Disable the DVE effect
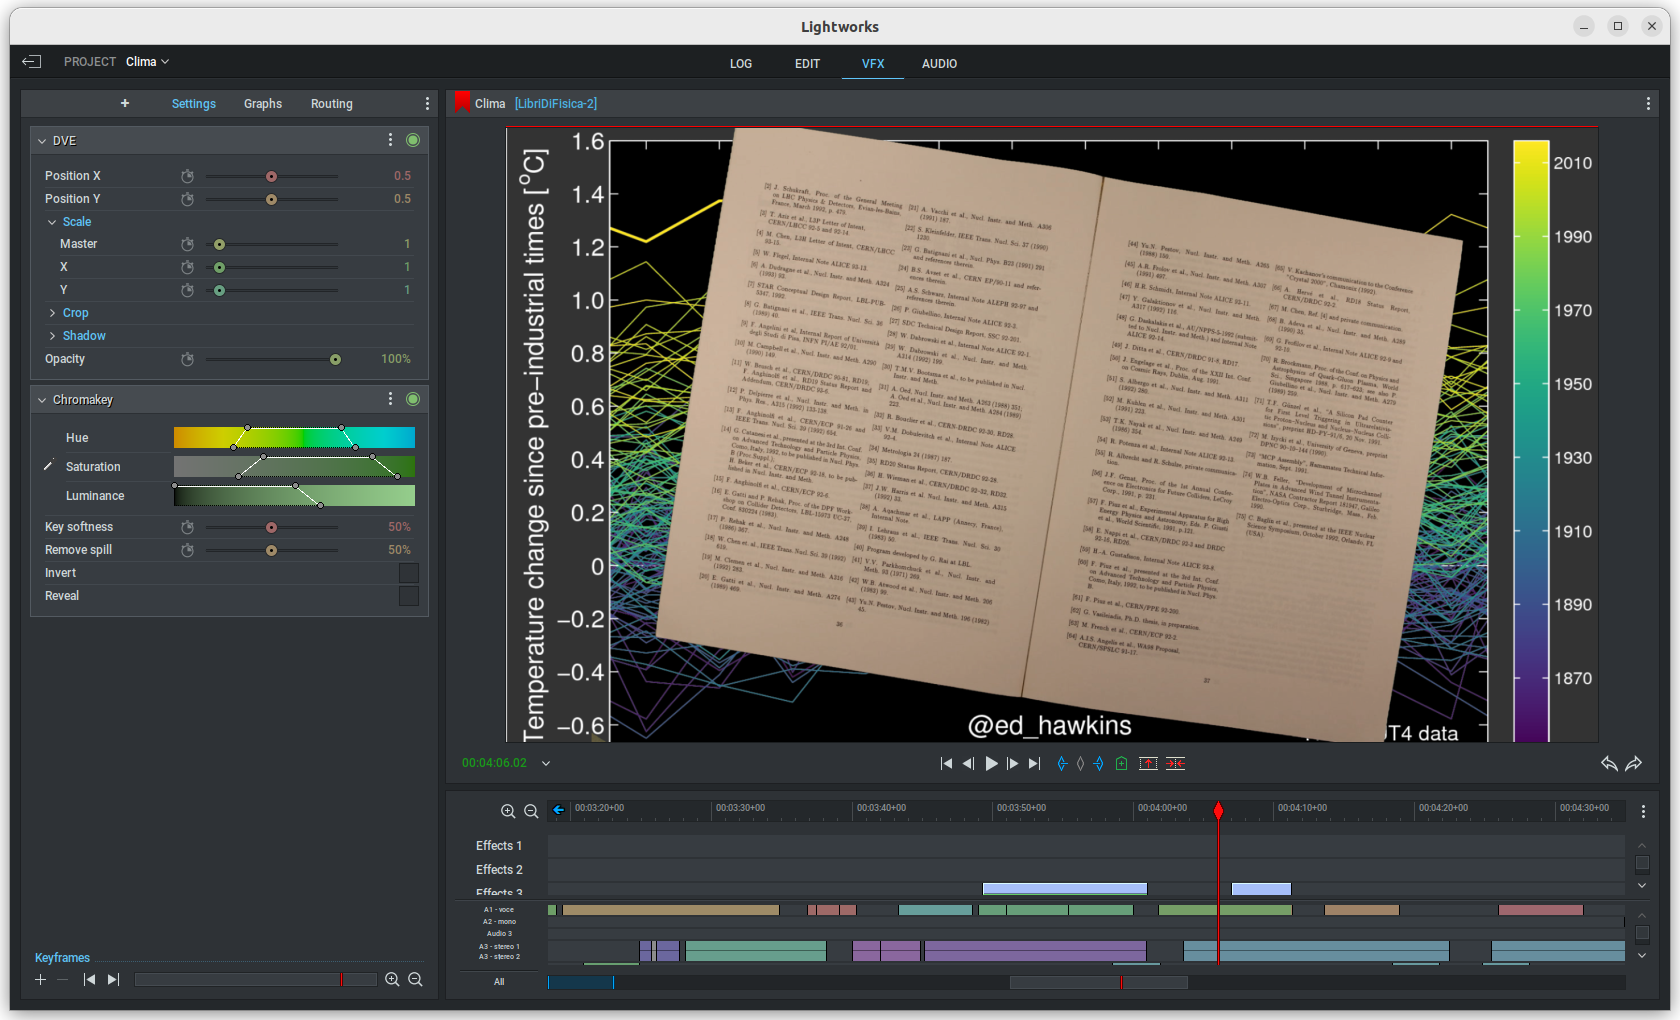The height and width of the screenshot is (1020, 1680). click(413, 140)
